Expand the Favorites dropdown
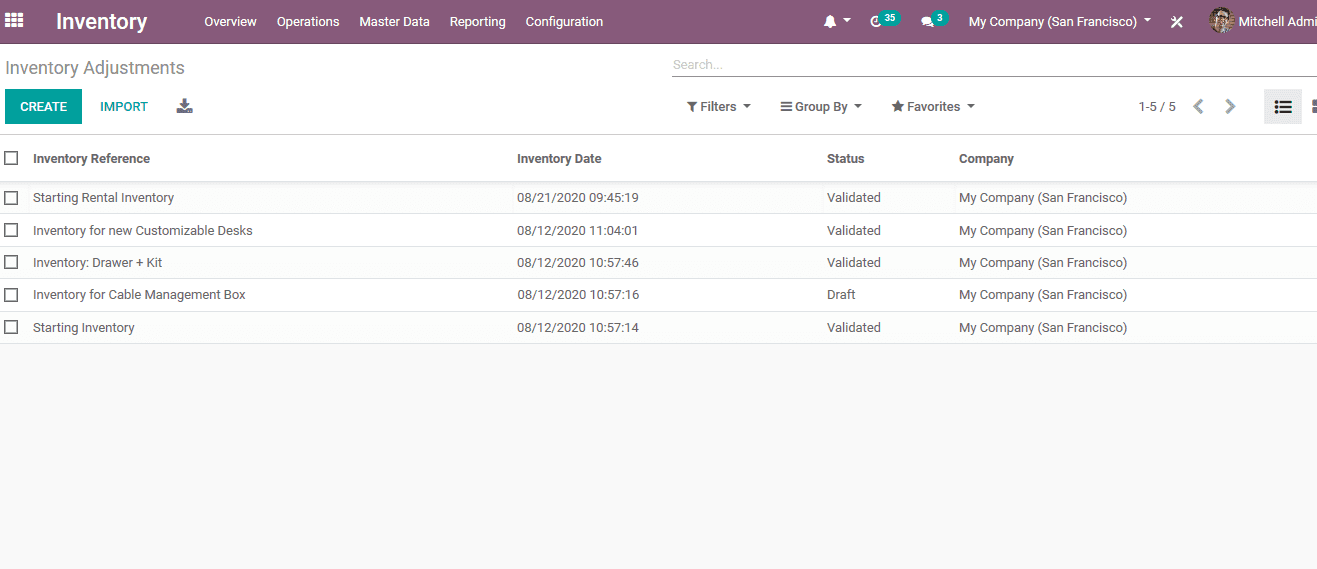 tap(933, 106)
